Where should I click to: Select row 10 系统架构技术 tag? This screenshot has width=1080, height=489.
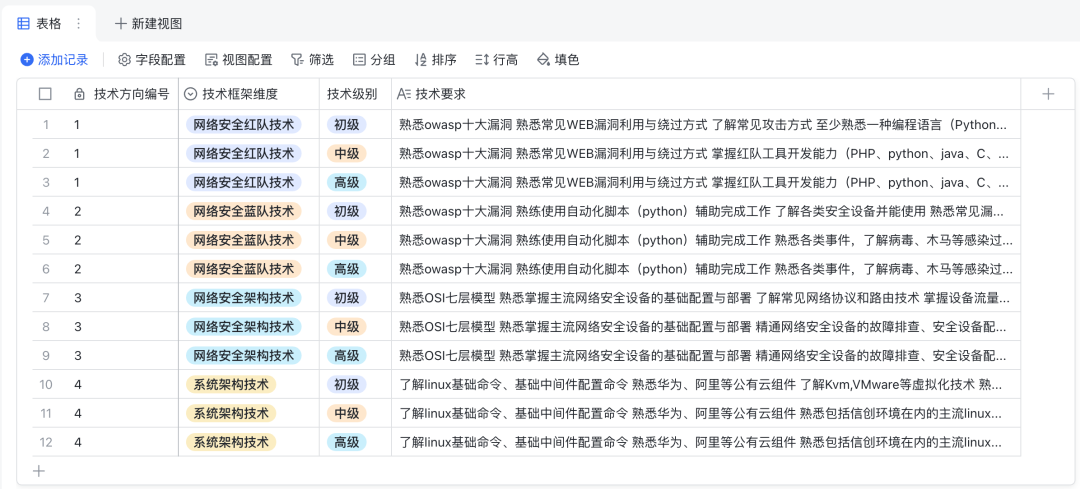tap(231, 384)
